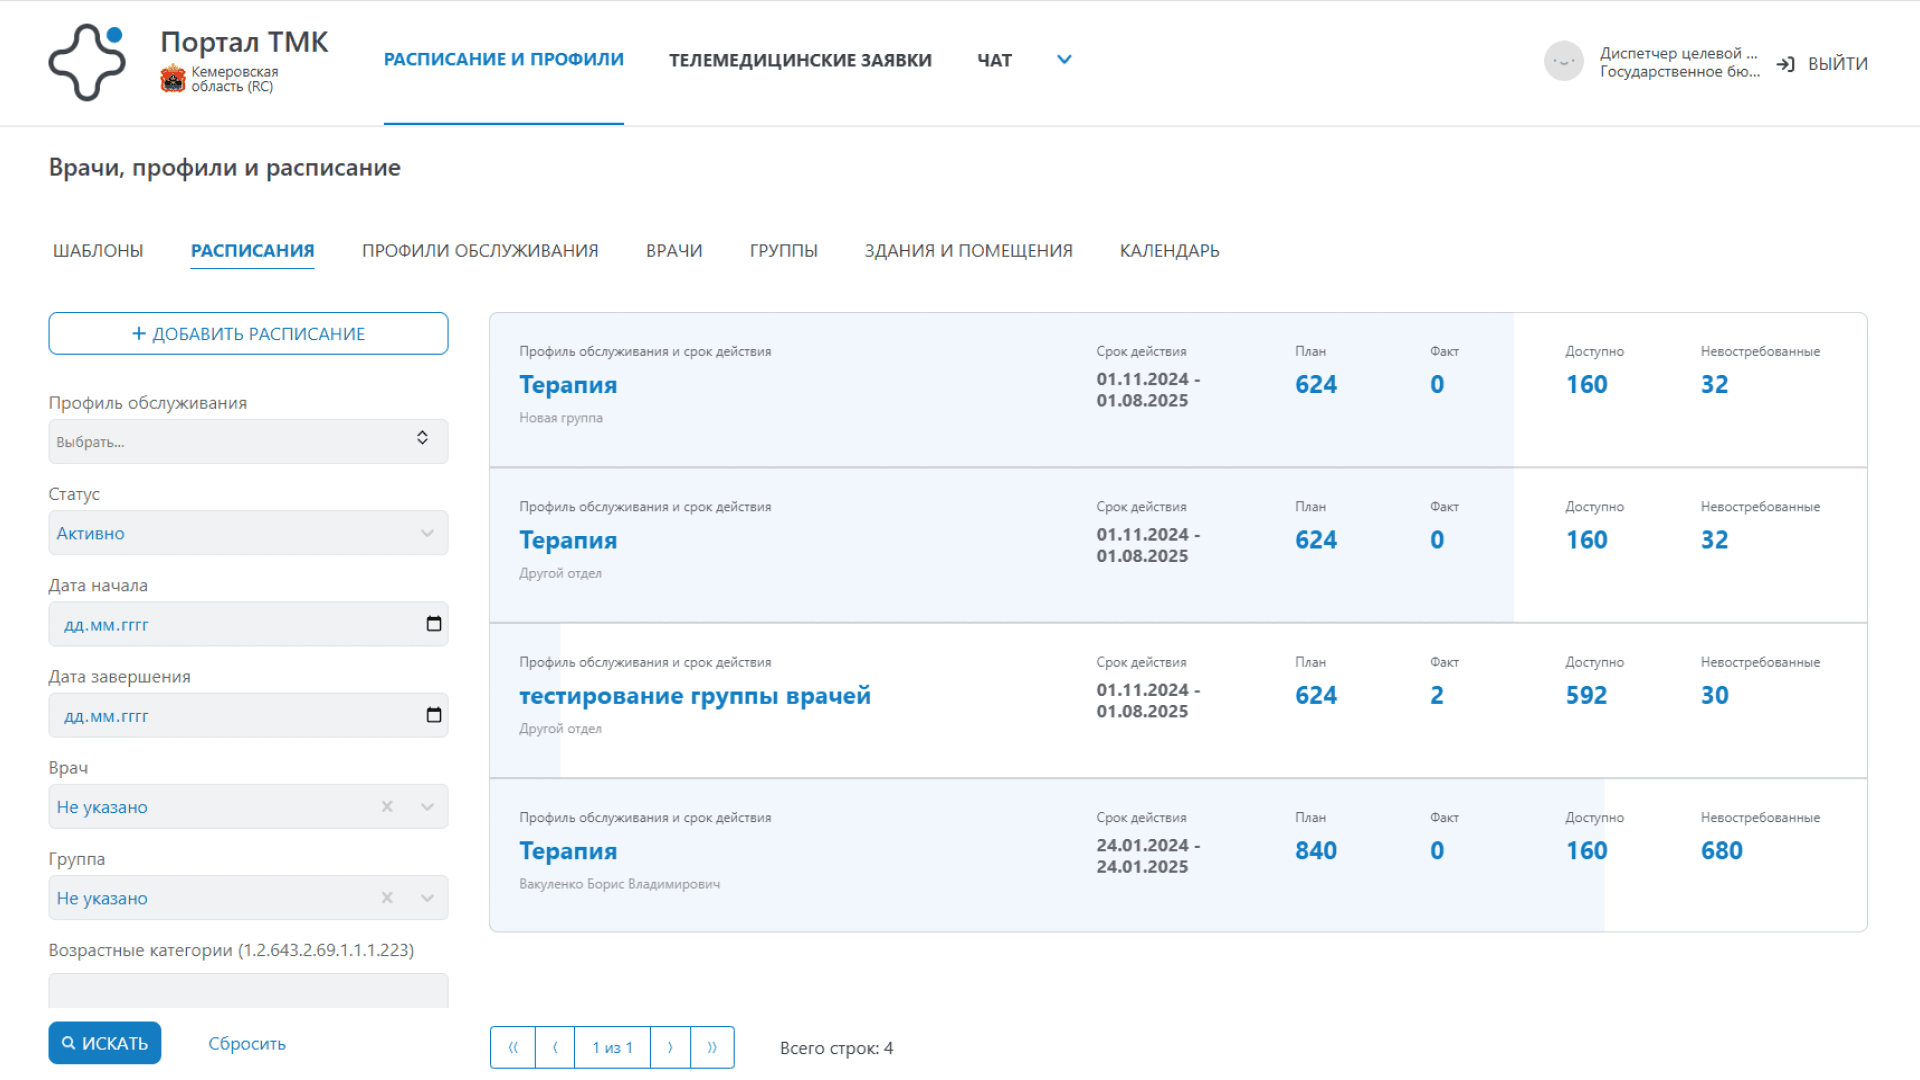This screenshot has height=1080, width=1920.
Task: Go to first page with double arrow
Action: 513,1047
